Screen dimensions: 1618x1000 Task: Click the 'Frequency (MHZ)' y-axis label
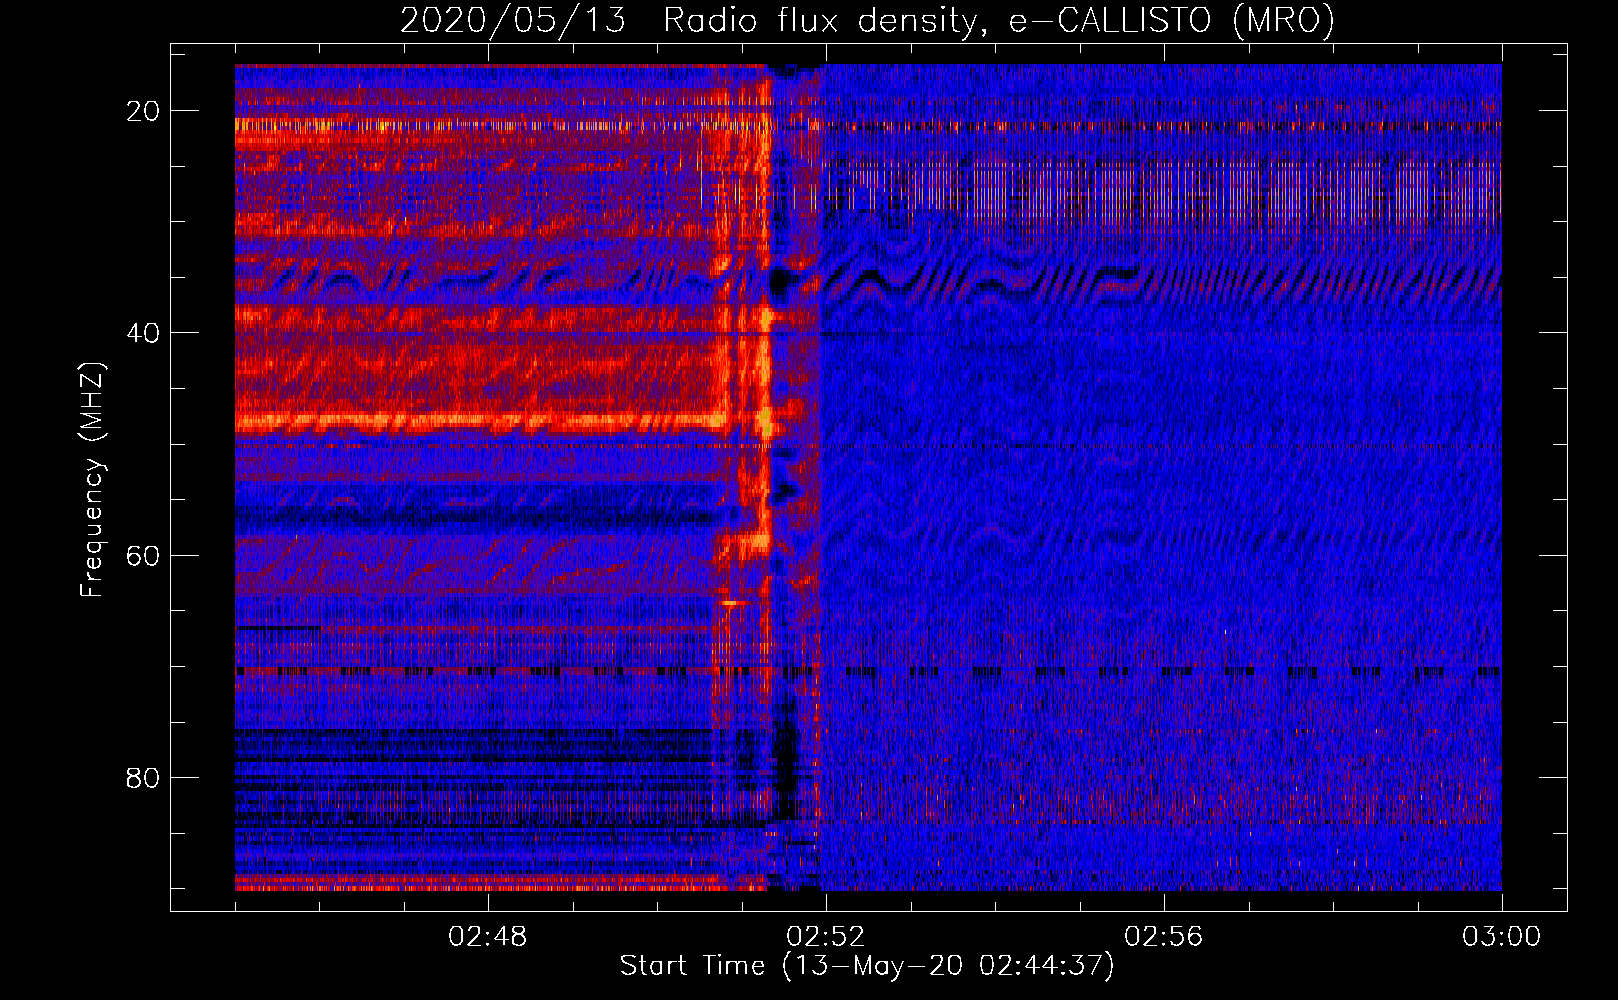92,479
